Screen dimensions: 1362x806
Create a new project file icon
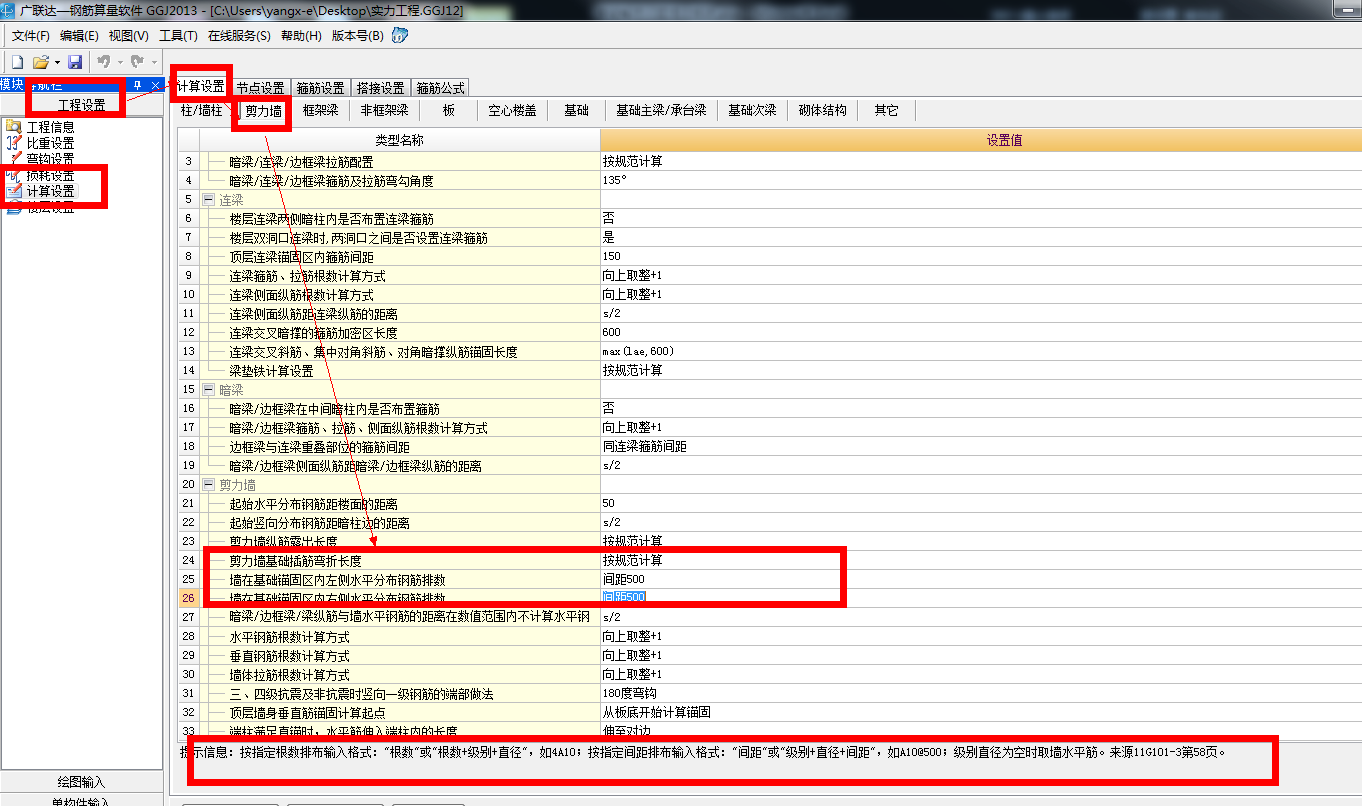pos(17,62)
